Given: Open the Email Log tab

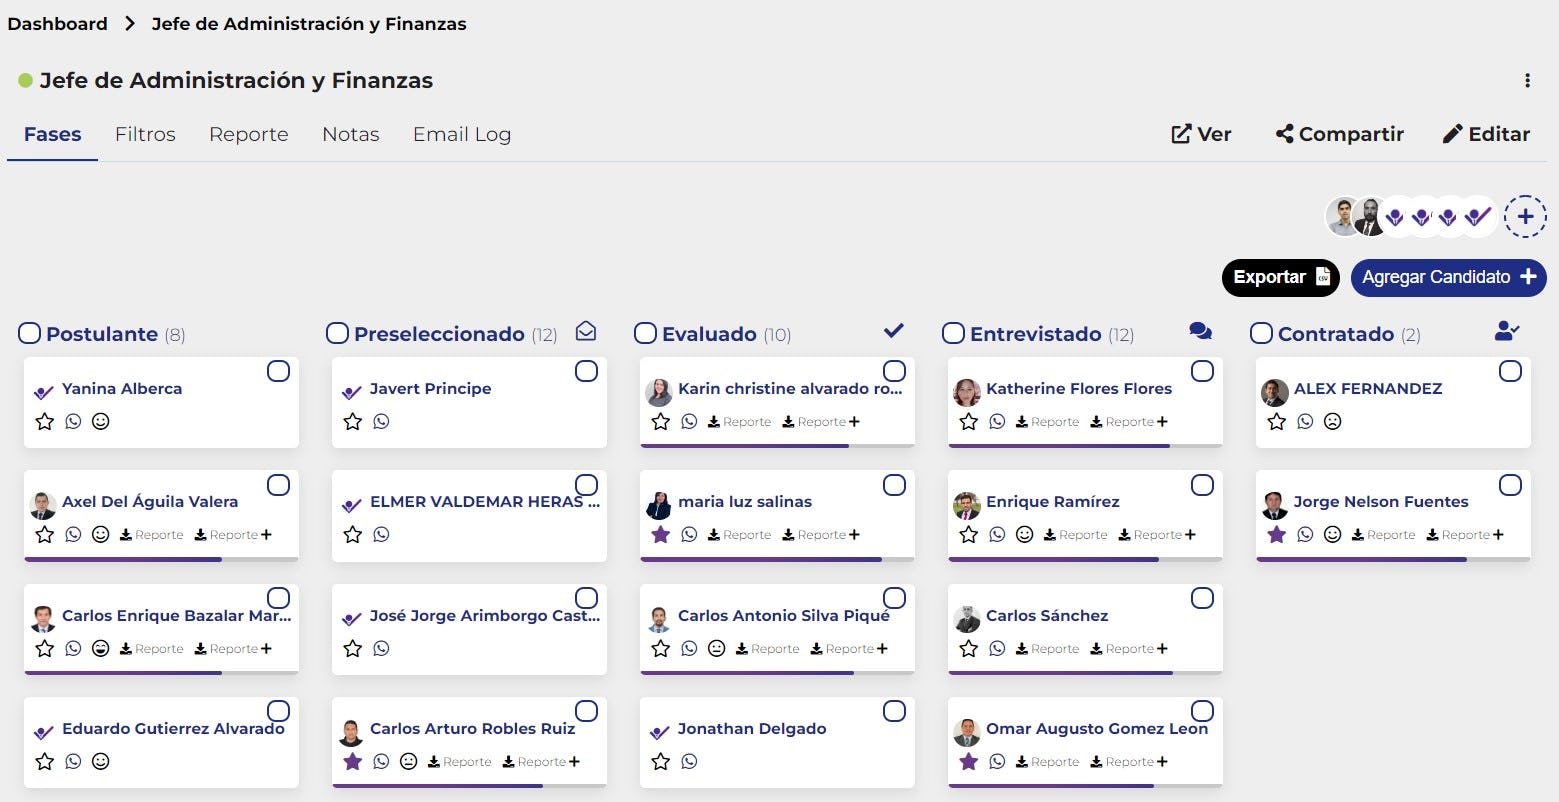Looking at the screenshot, I should 461,134.
